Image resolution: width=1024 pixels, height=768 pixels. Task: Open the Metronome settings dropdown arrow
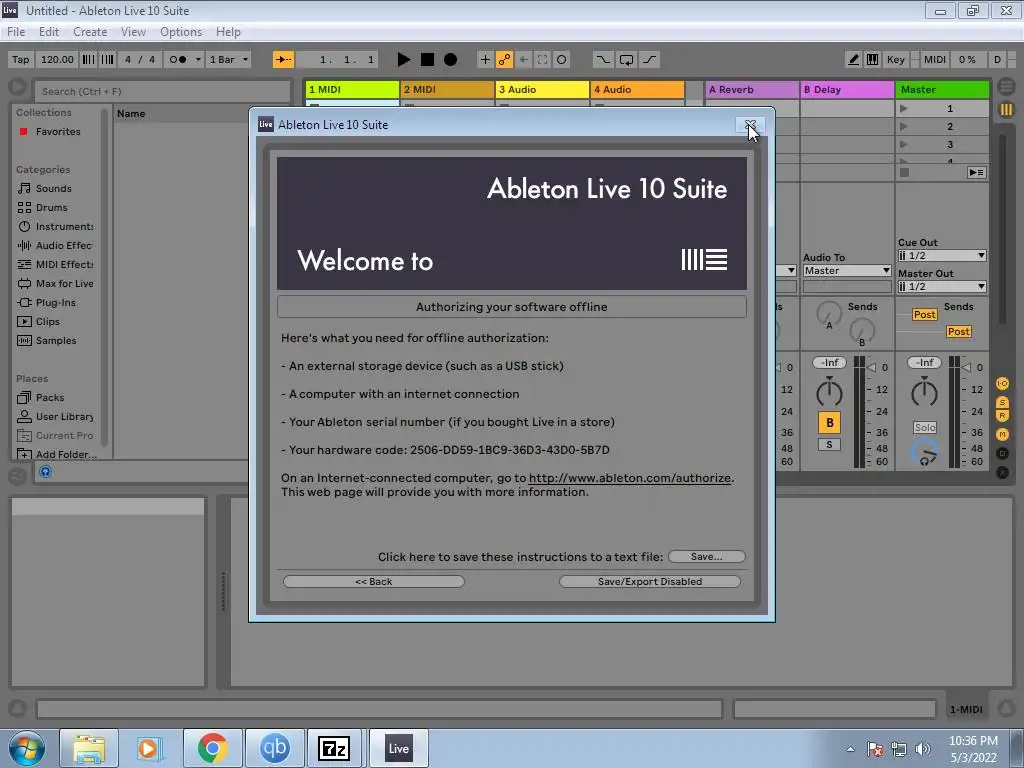pyautogui.click(x=198, y=59)
